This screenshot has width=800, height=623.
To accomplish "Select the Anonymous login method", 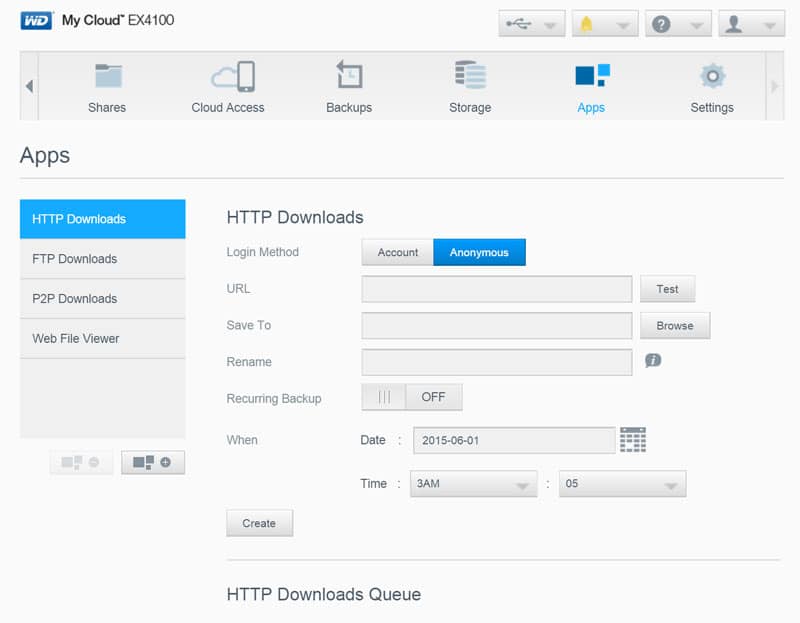I will coord(479,253).
